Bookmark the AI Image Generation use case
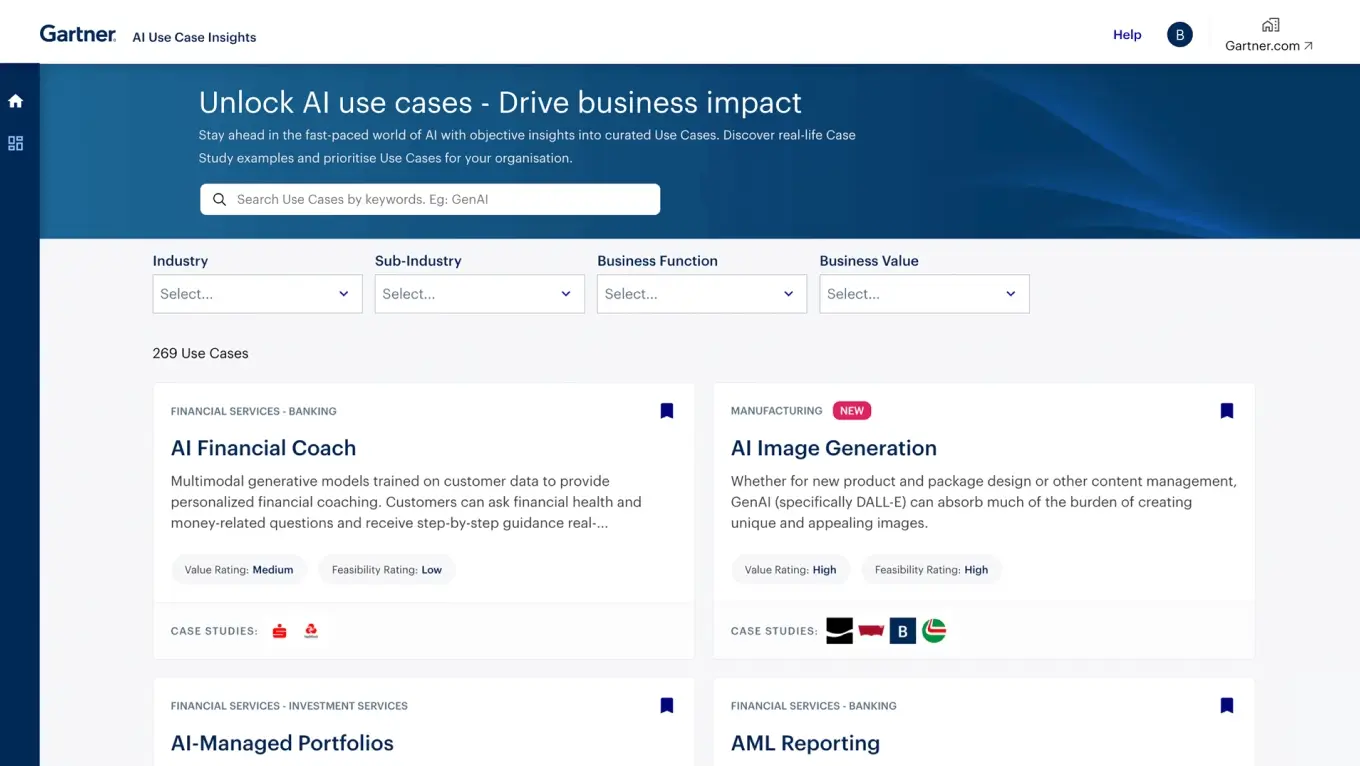1360x766 pixels. coord(1226,410)
